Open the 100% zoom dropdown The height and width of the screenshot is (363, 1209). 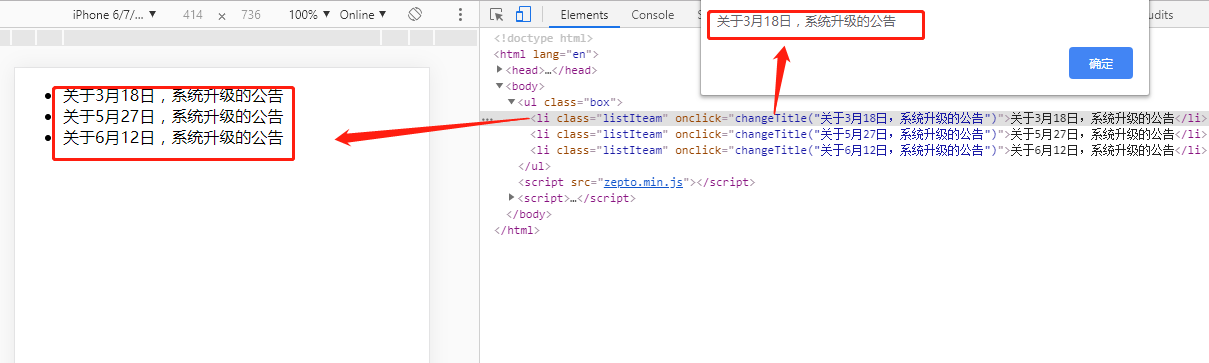click(309, 15)
